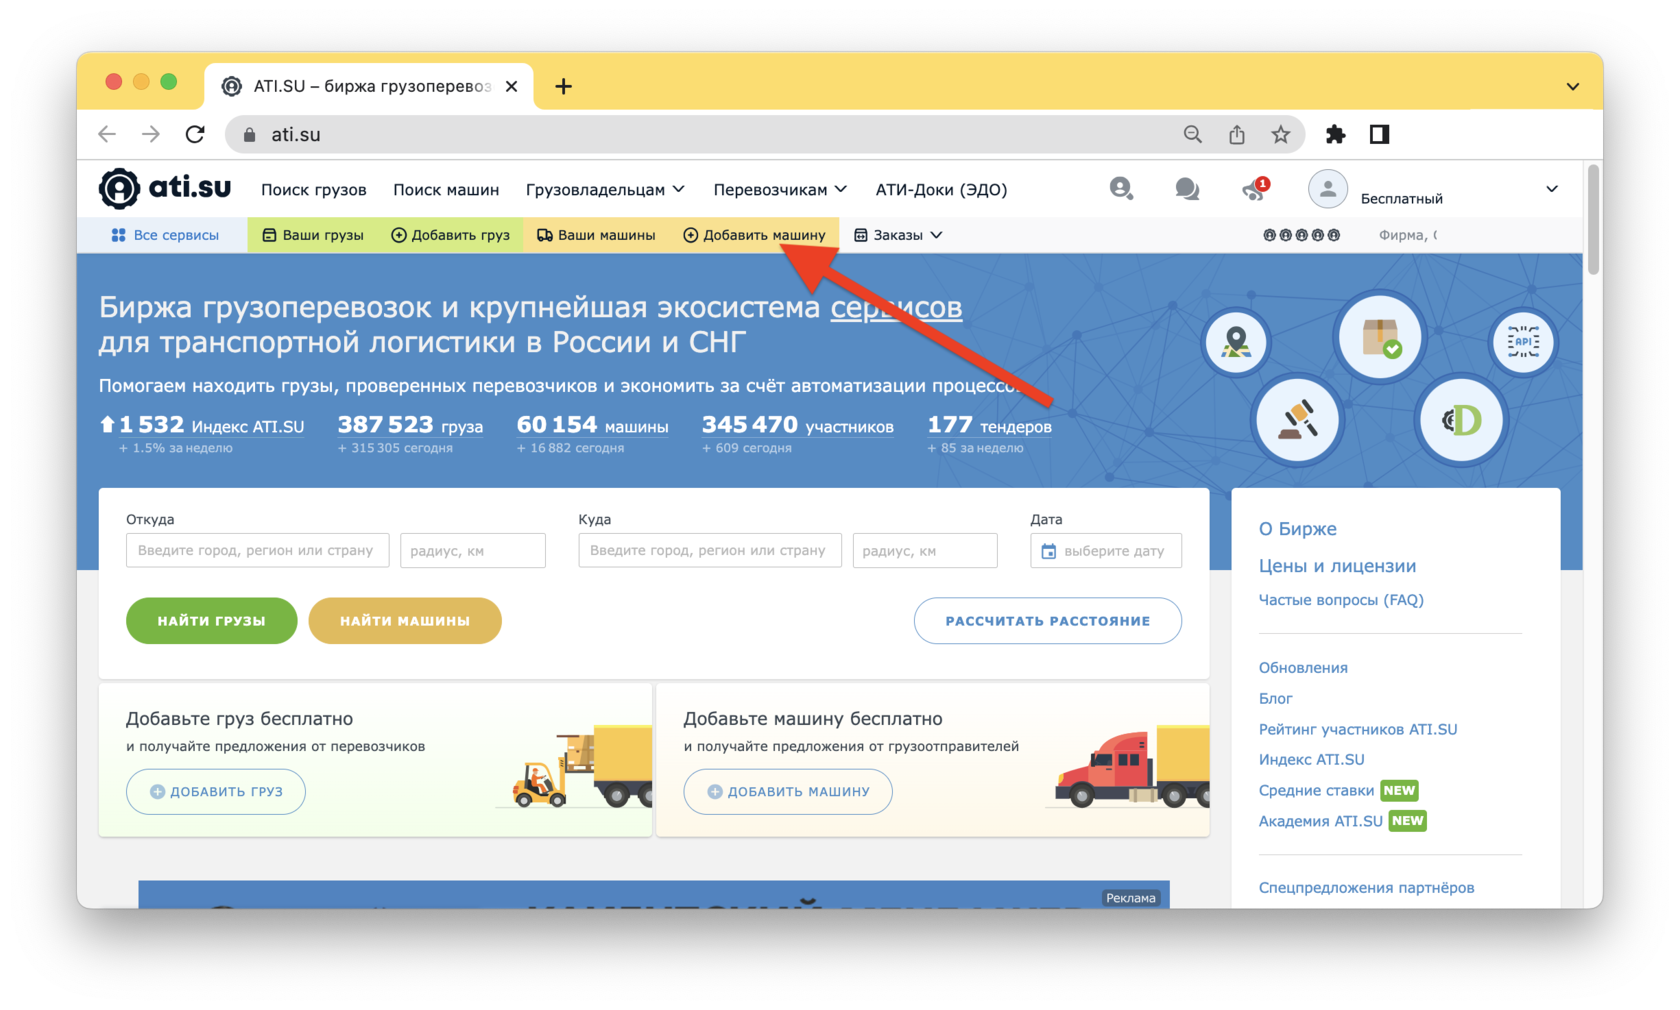
Task: Reload the ati.su page
Action: click(x=195, y=134)
